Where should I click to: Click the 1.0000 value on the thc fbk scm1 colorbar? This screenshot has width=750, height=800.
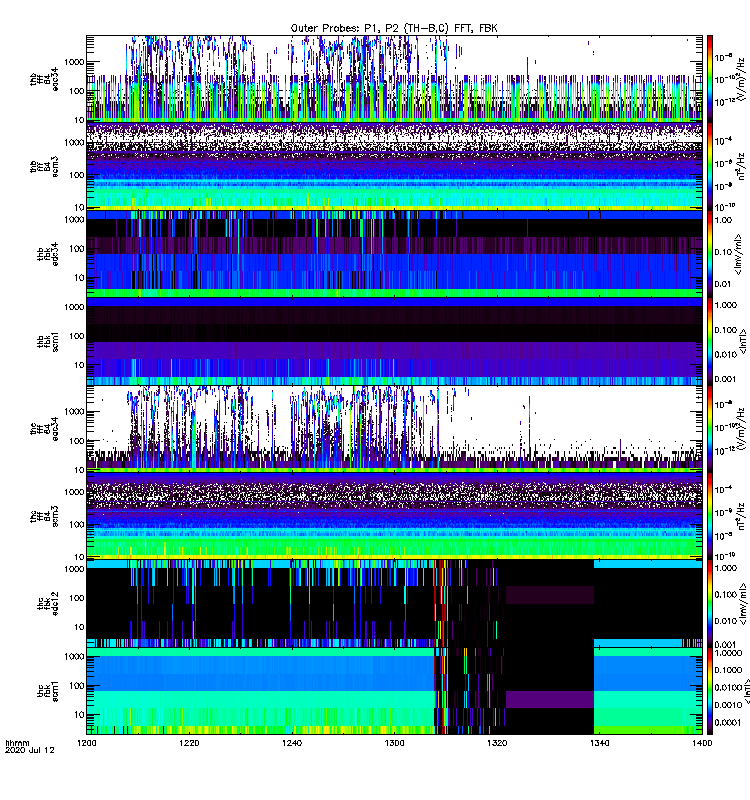728,653
